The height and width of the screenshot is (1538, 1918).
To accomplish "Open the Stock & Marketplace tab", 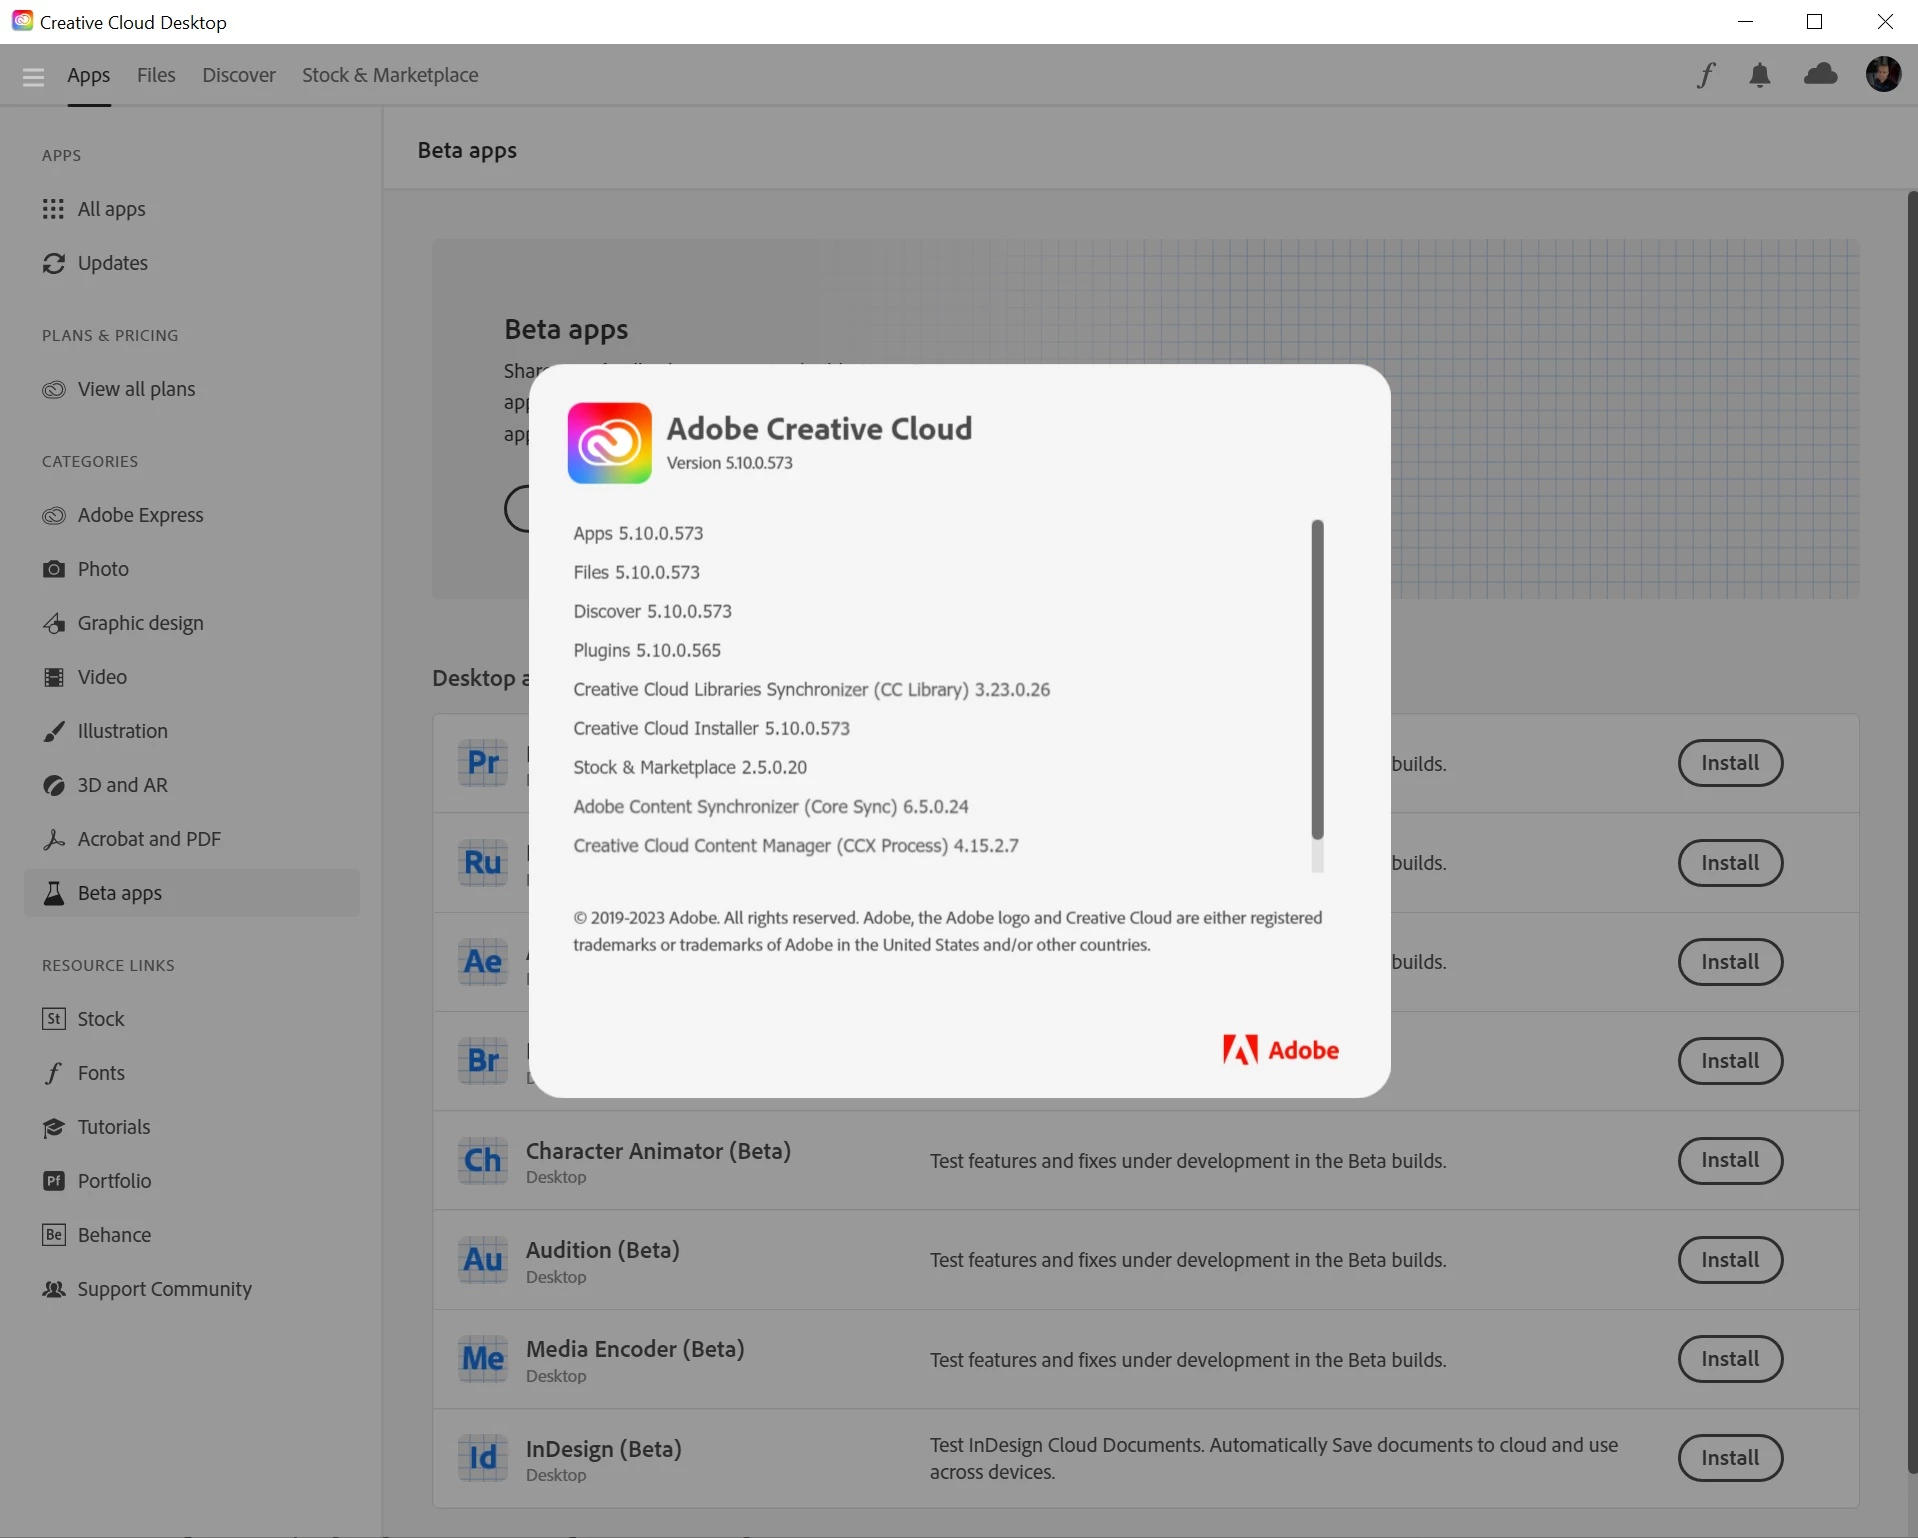I will [x=390, y=75].
